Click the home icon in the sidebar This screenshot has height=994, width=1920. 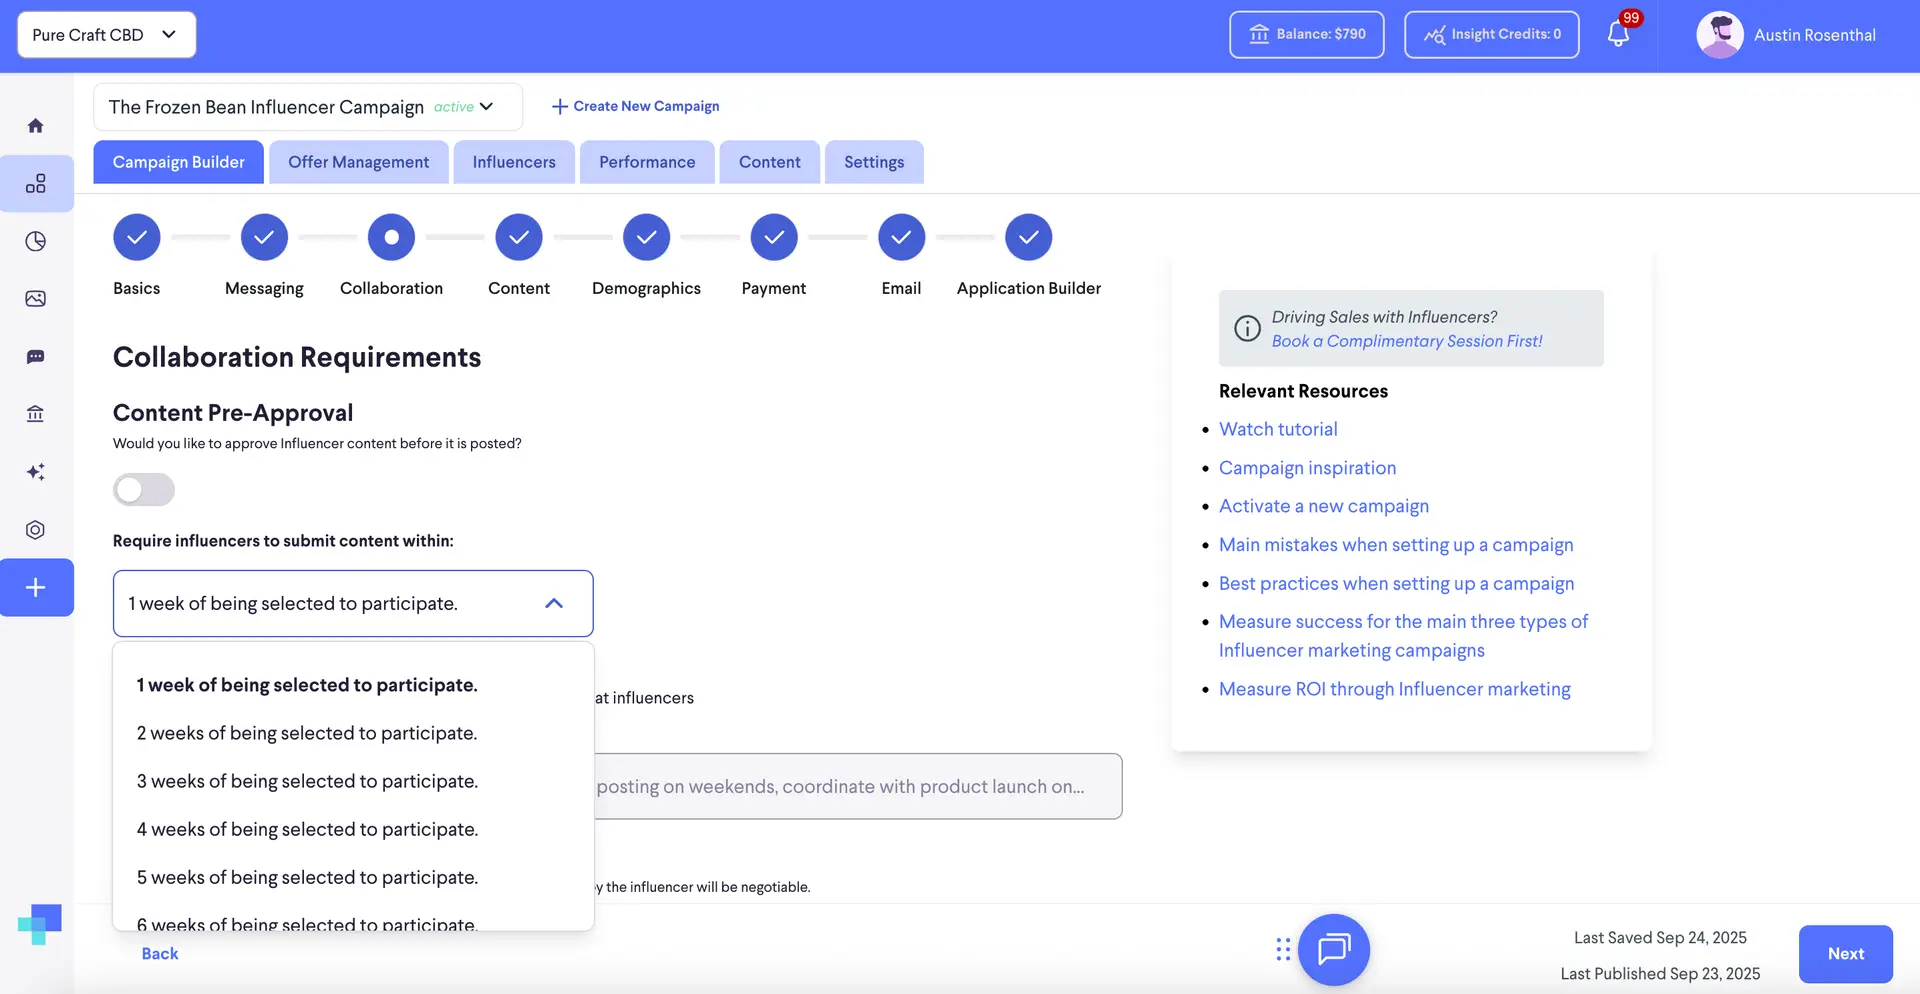click(36, 126)
